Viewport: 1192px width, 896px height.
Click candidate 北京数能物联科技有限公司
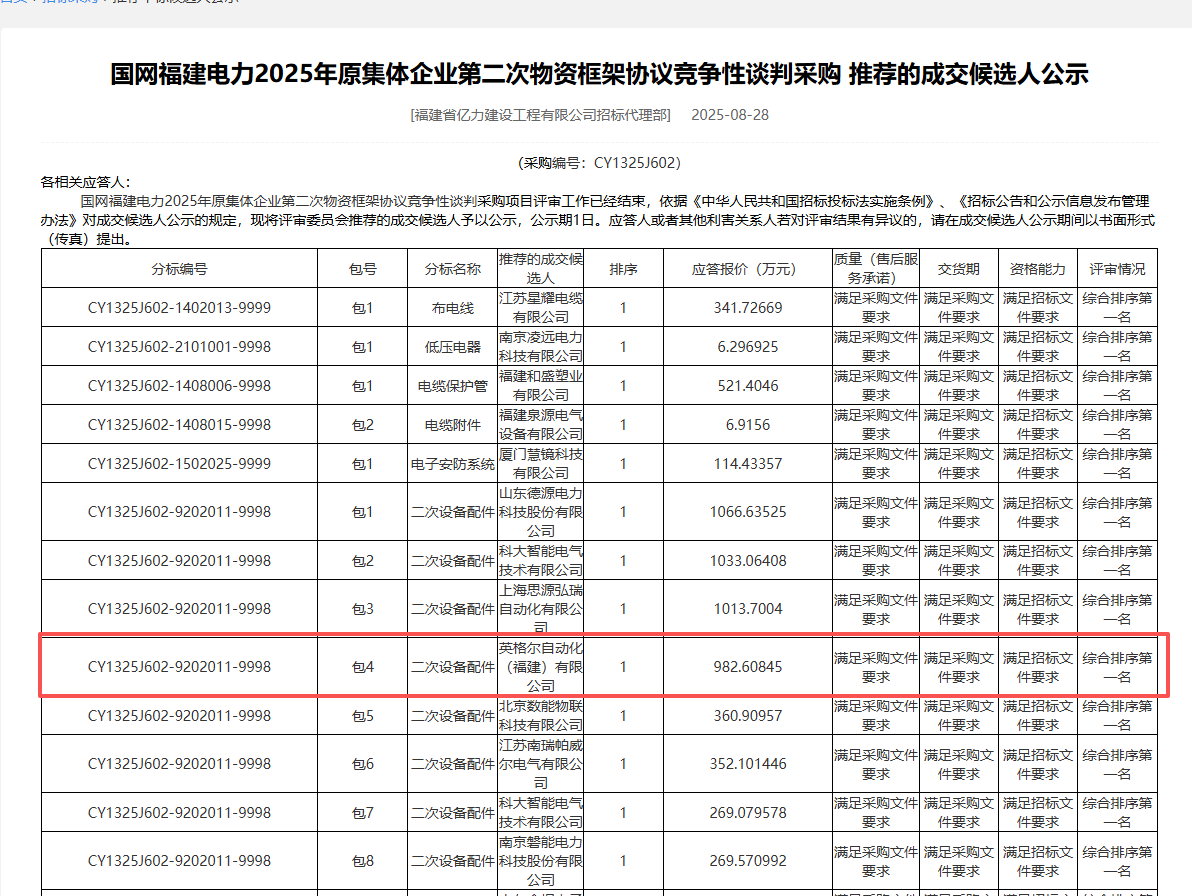tap(541, 716)
